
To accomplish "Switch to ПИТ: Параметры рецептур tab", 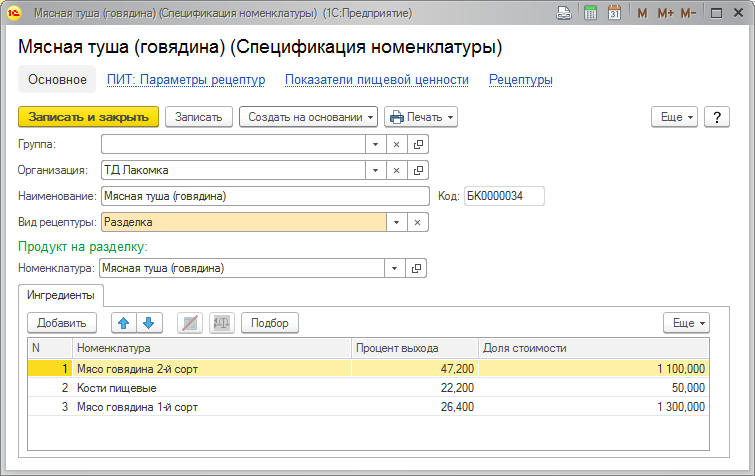I will (x=186, y=80).
